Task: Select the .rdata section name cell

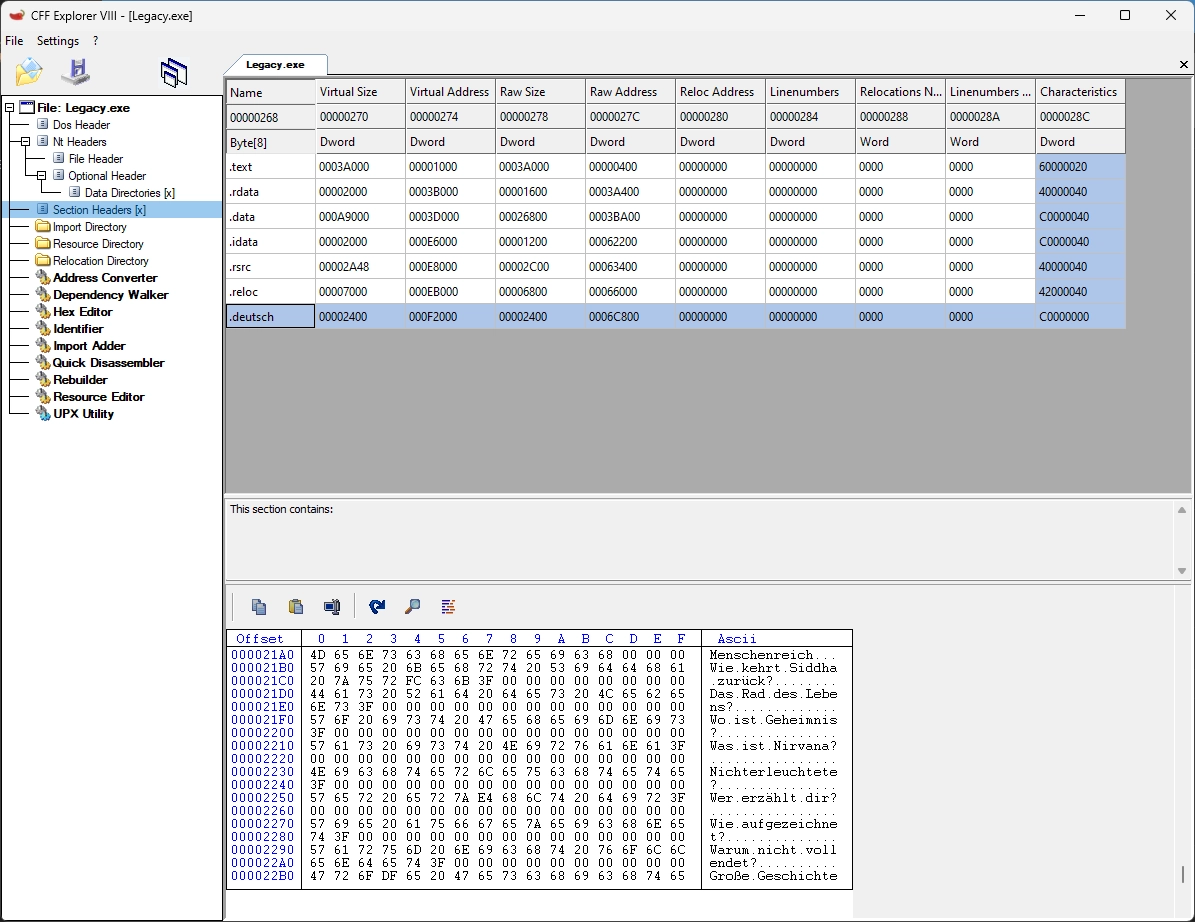Action: click(x=271, y=192)
